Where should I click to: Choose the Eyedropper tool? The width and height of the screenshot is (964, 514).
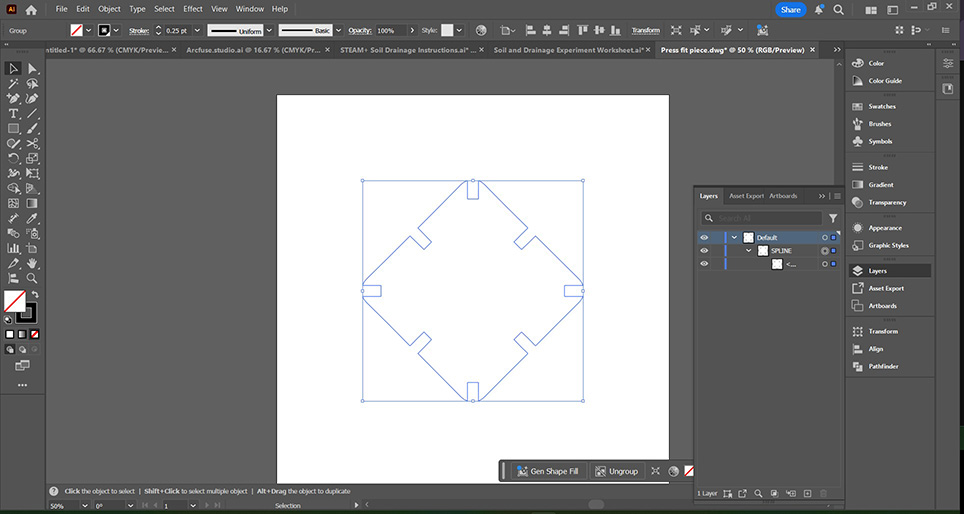(x=32, y=218)
